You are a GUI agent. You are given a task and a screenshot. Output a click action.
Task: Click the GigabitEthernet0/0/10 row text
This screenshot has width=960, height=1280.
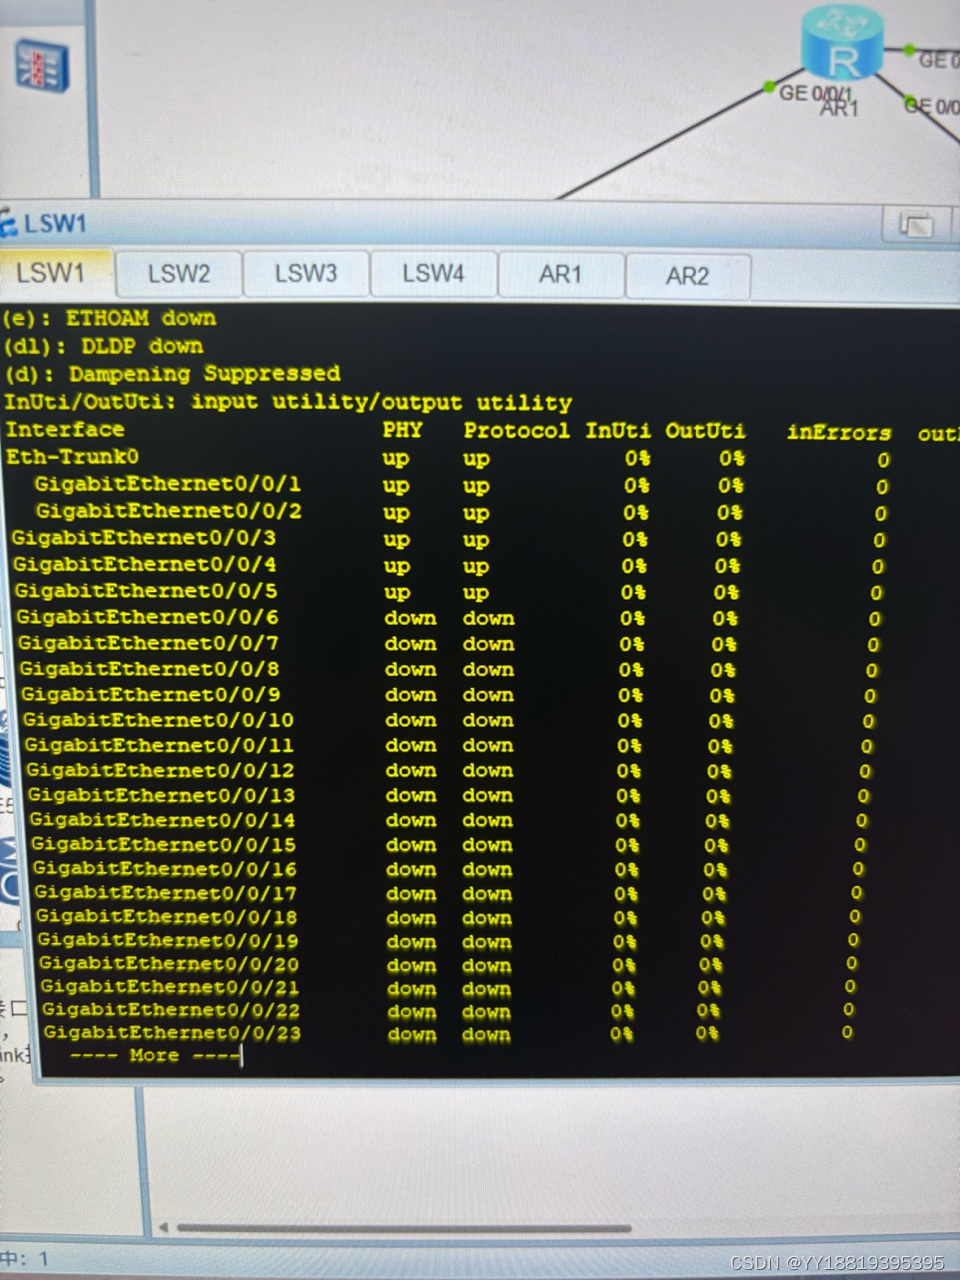159,720
